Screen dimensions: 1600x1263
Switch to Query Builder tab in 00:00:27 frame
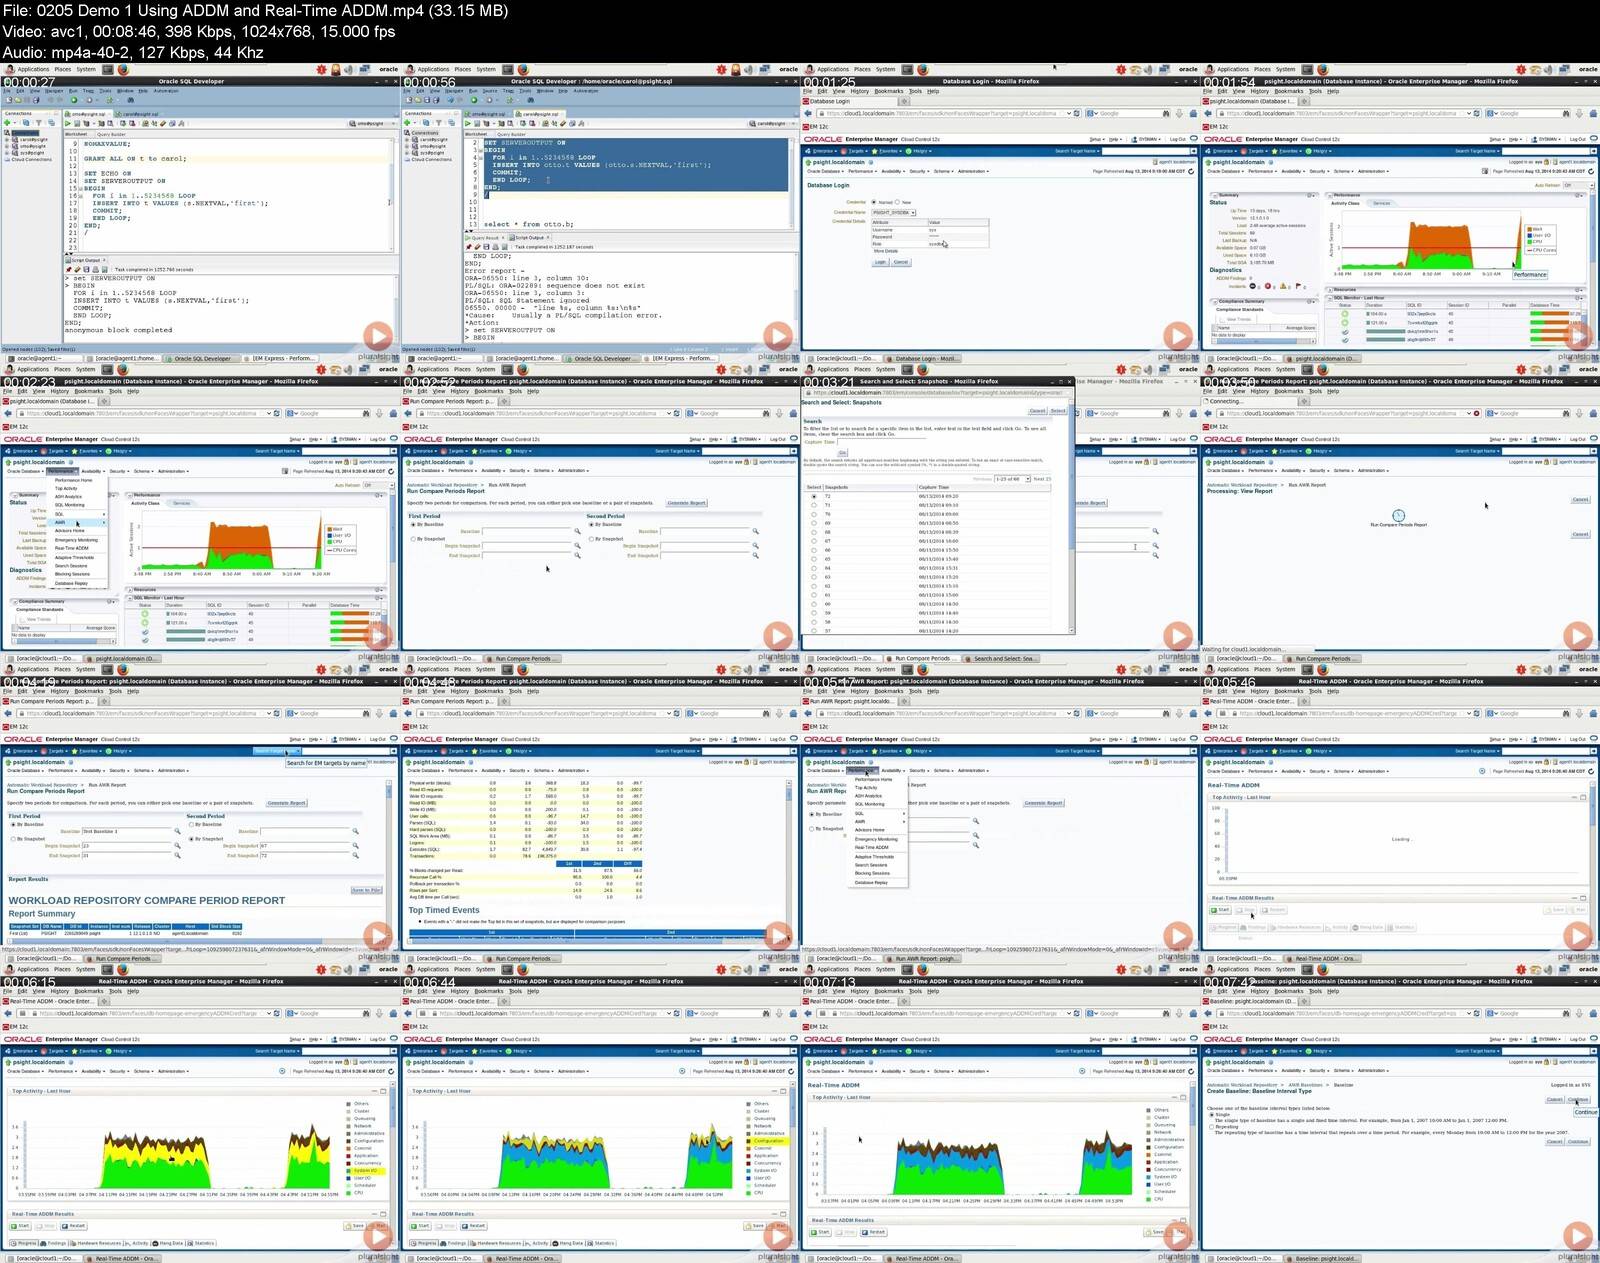pos(110,134)
